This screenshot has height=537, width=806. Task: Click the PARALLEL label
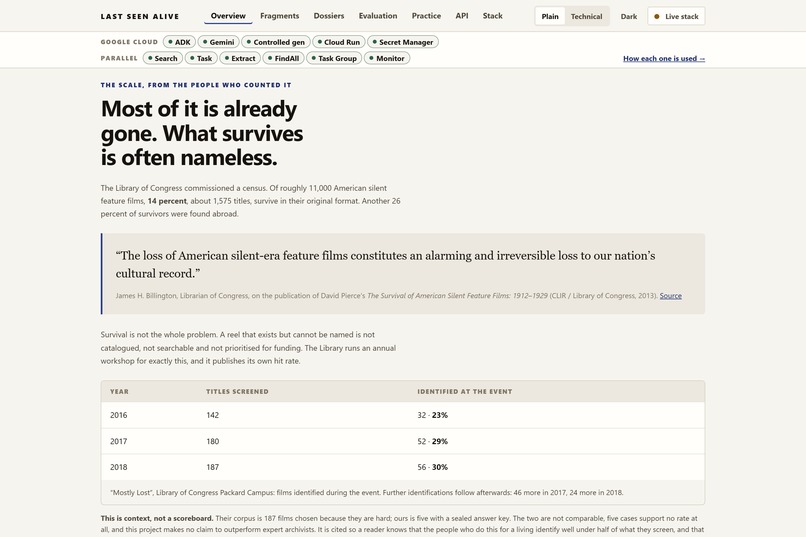(x=119, y=58)
